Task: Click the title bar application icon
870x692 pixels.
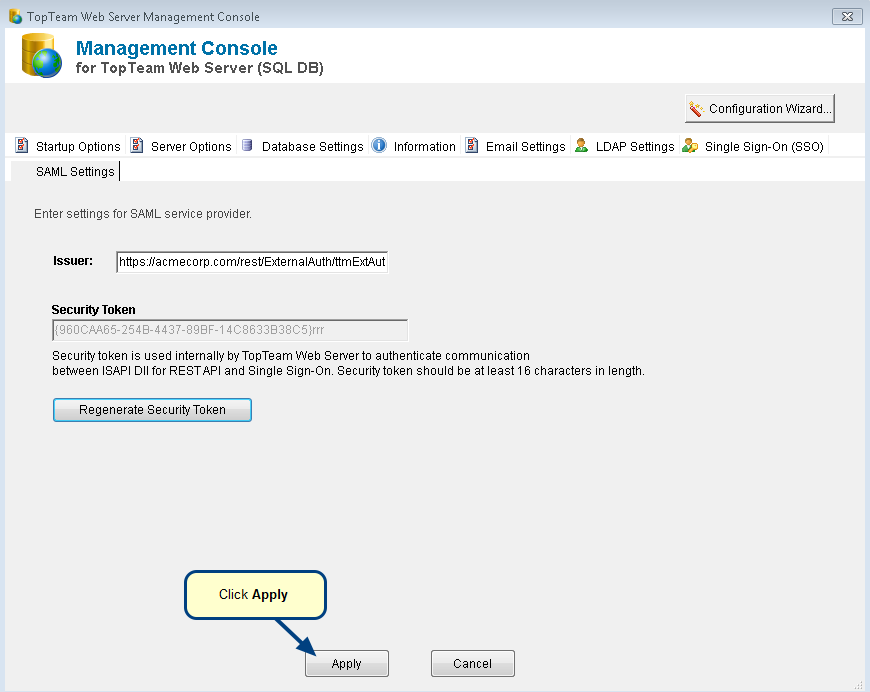Action: click(16, 16)
